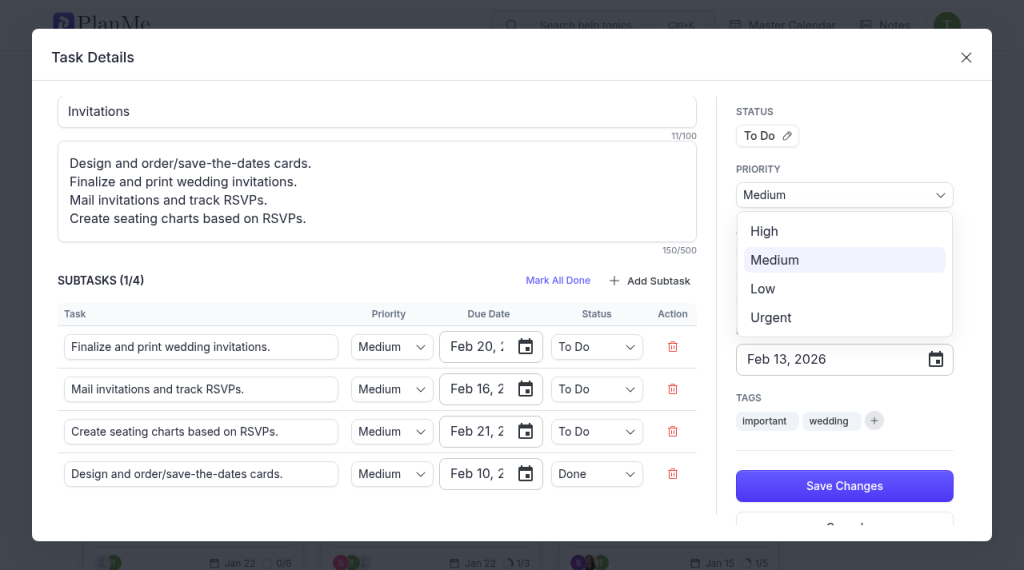Open priority dropdown for Design and order subtask
The height and width of the screenshot is (570, 1024).
pyautogui.click(x=392, y=474)
